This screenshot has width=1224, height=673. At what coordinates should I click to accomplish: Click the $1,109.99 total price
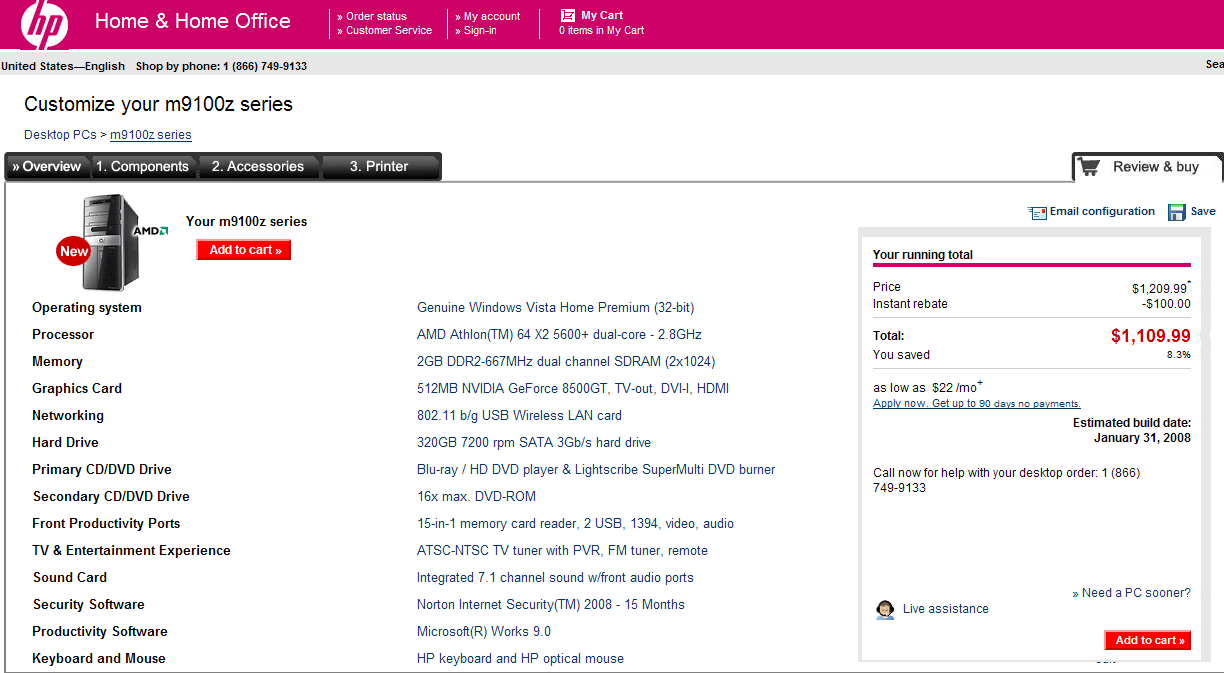pos(1151,336)
